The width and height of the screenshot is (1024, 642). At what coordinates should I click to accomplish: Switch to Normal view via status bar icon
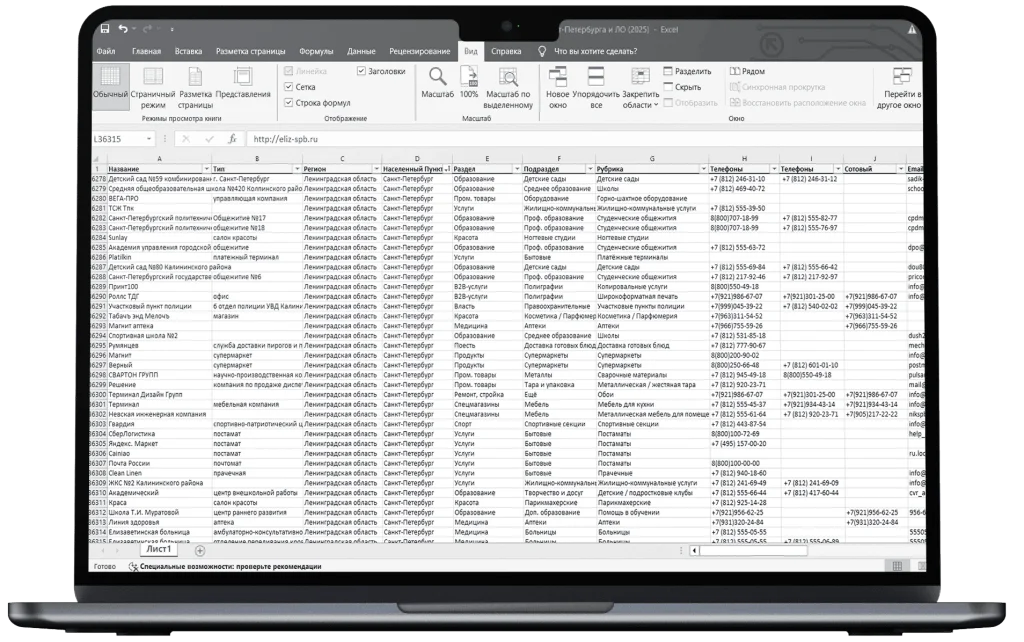[897, 566]
